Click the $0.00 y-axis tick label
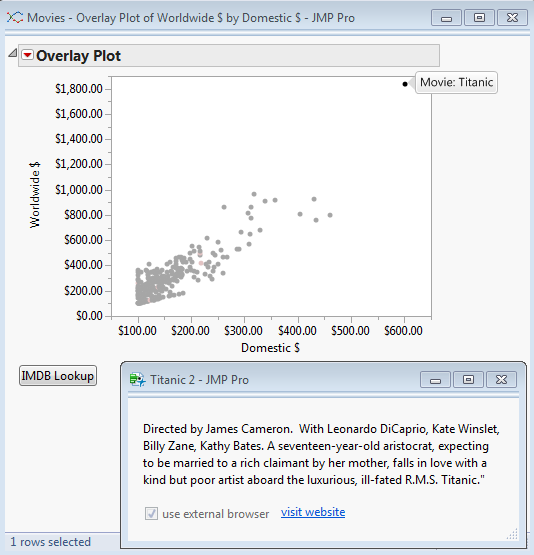 (89, 315)
